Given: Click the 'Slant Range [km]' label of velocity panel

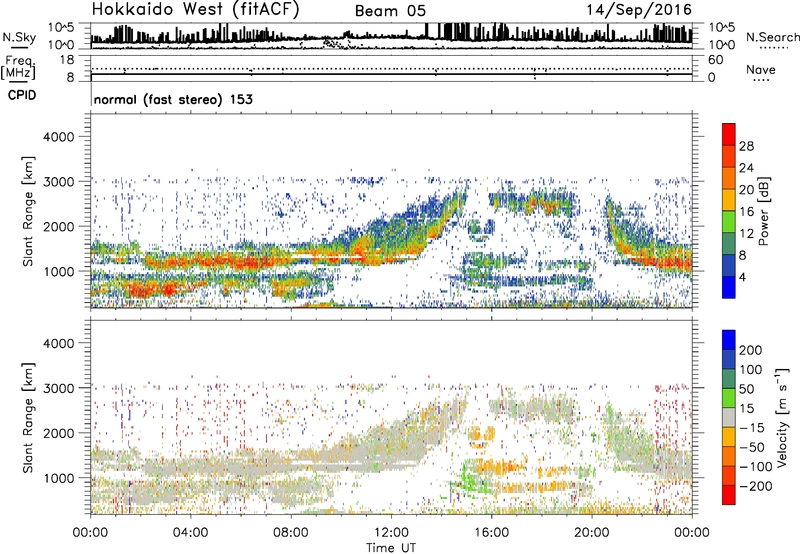Looking at the screenshot, I should point(28,418).
